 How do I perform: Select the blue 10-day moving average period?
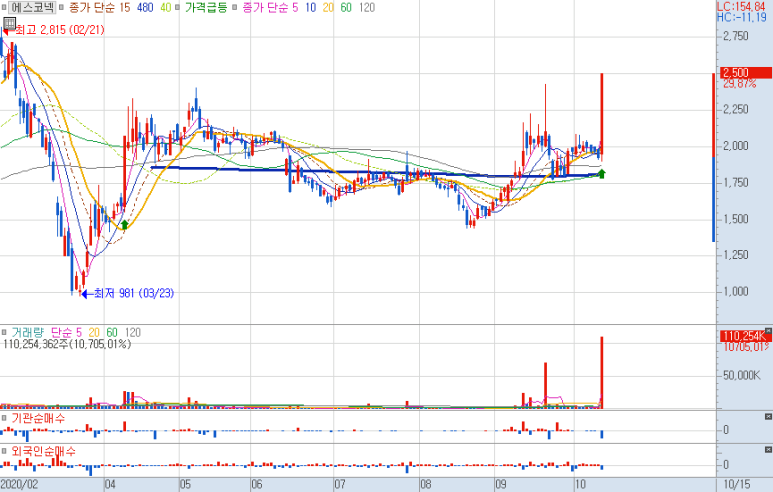[x=311, y=7]
